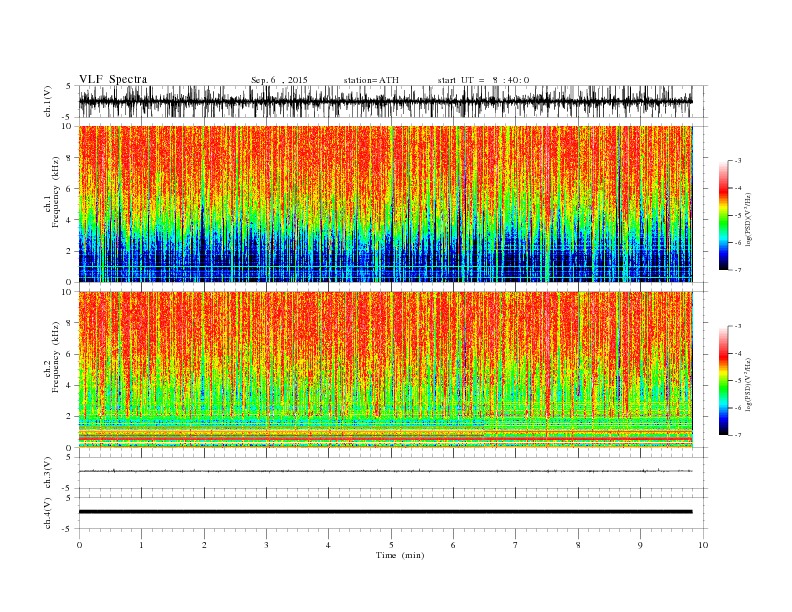Click time-axis tick label "9"
The width and height of the screenshot is (792, 612).
tap(640, 545)
